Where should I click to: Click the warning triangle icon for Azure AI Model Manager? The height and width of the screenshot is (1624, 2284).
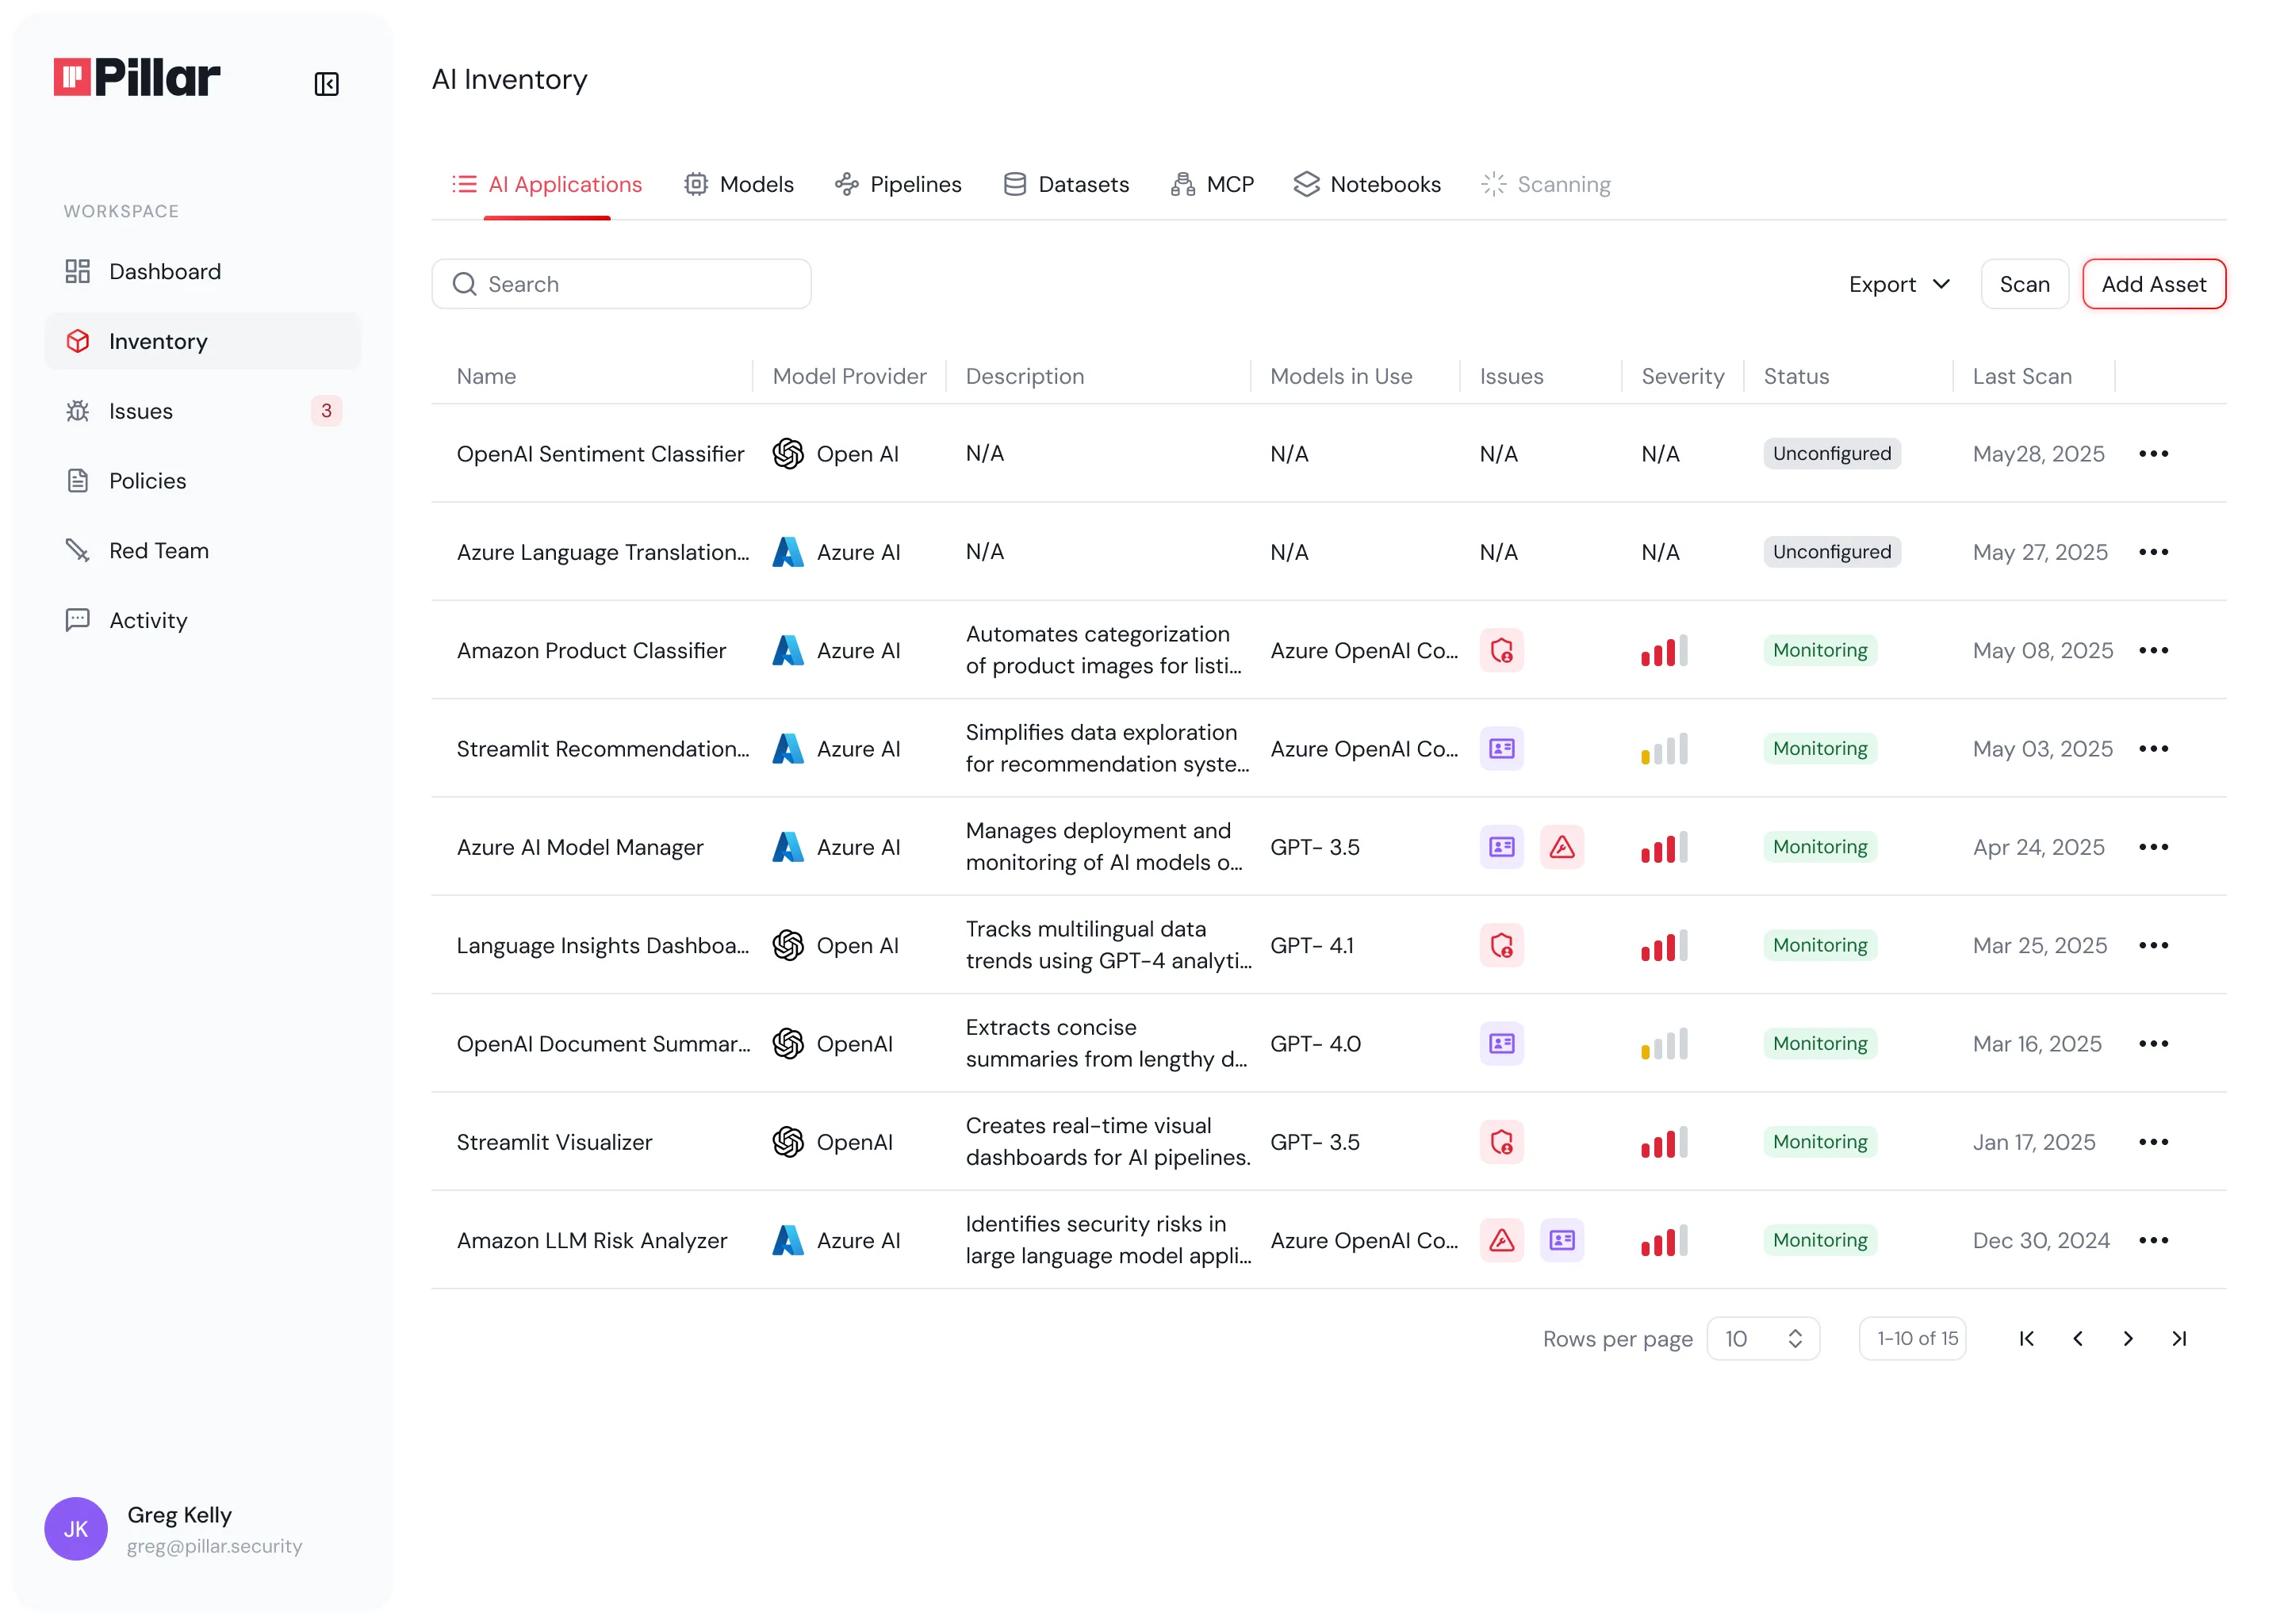pos(1561,847)
